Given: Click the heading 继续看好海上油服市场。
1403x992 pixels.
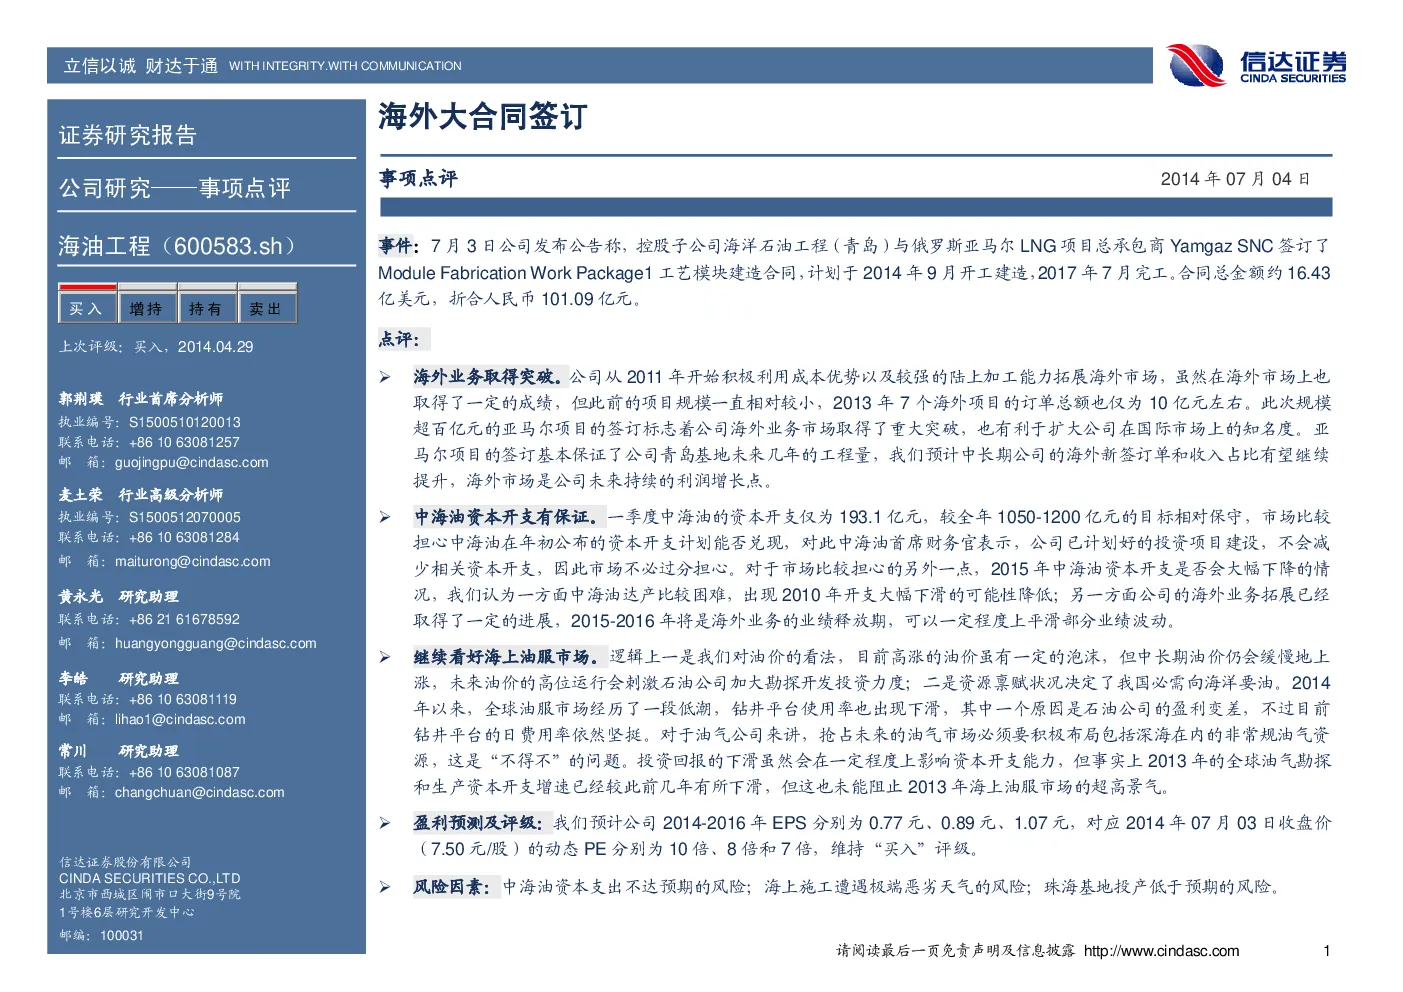Looking at the screenshot, I should click(x=509, y=657).
